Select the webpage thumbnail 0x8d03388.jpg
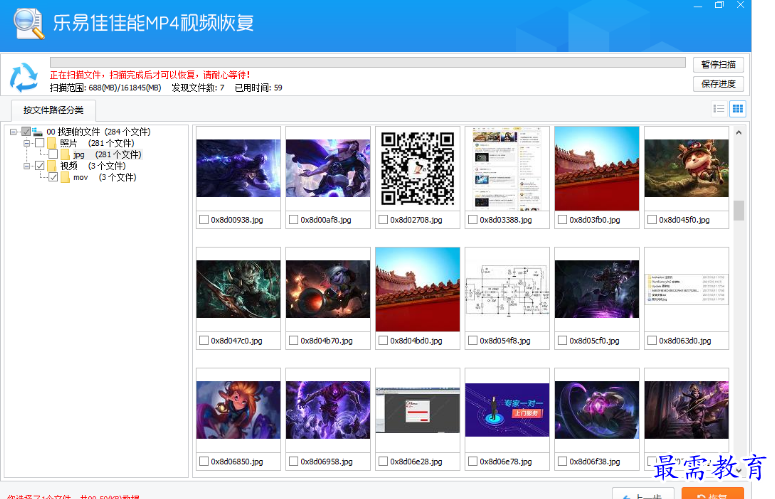Image resolution: width=775 pixels, height=499 pixels. 507,168
